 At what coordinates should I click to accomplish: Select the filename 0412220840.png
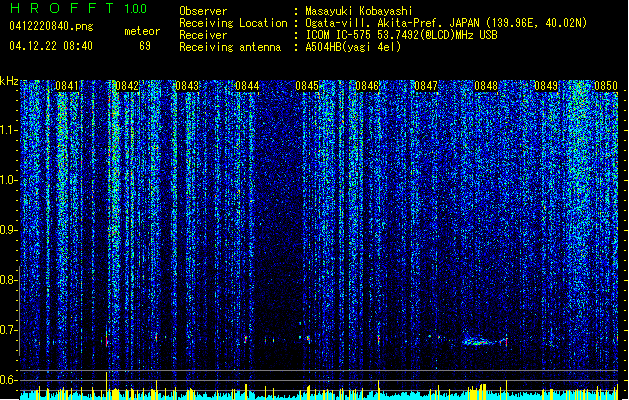(x=51, y=27)
